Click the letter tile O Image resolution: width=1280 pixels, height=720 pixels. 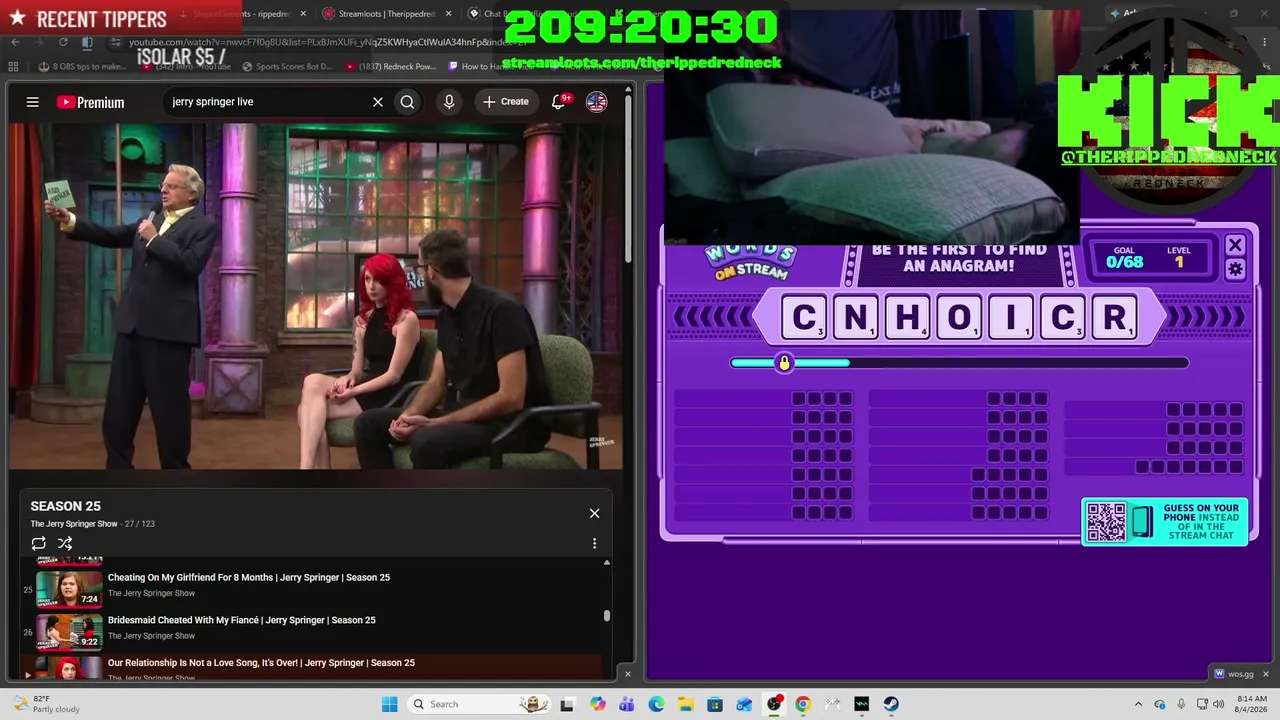[x=959, y=318]
